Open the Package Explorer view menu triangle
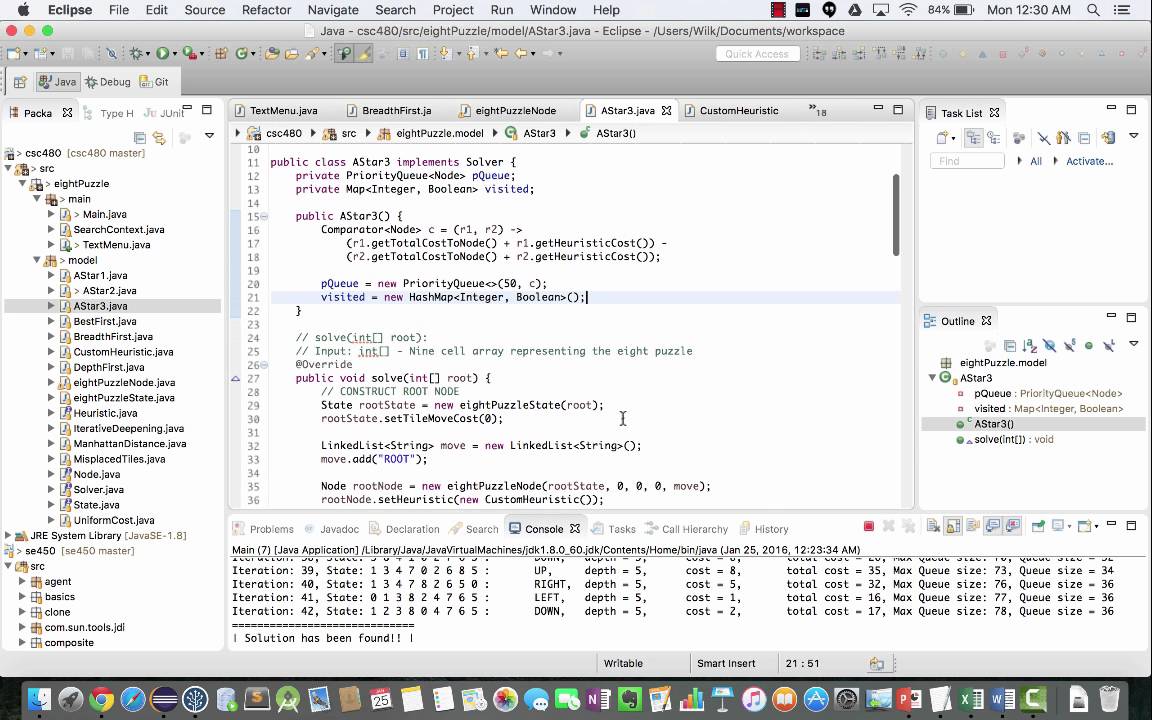The width and height of the screenshot is (1152, 720). pyautogui.click(x=209, y=135)
